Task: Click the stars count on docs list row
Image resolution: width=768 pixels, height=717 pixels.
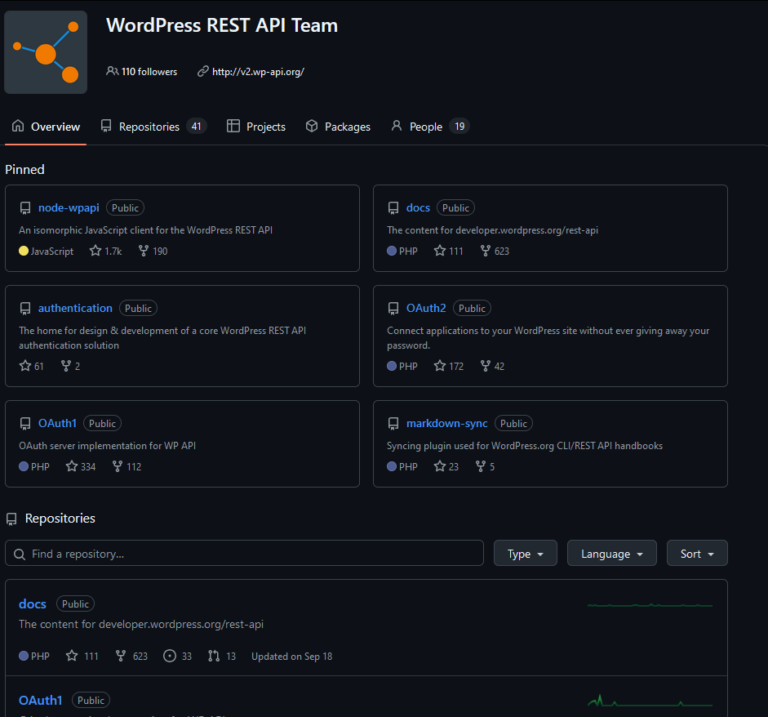Action: click(82, 656)
